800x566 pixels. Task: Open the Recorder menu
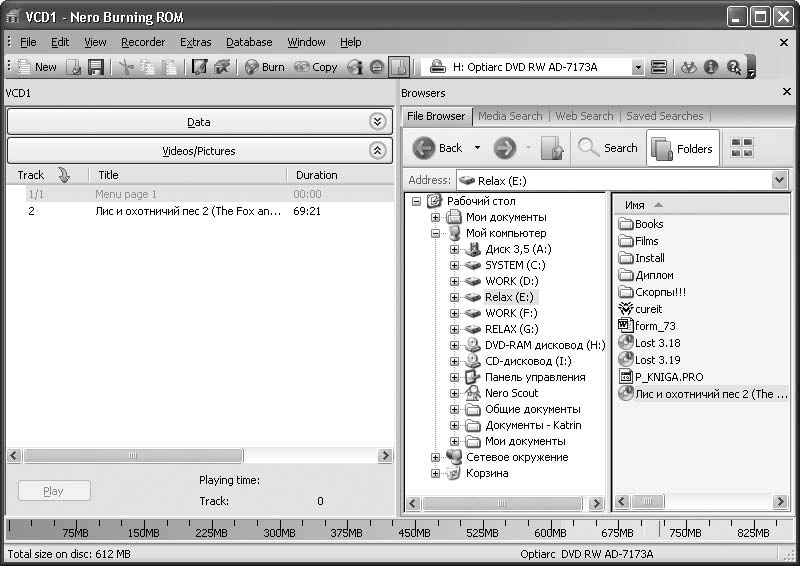pyautogui.click(x=143, y=42)
